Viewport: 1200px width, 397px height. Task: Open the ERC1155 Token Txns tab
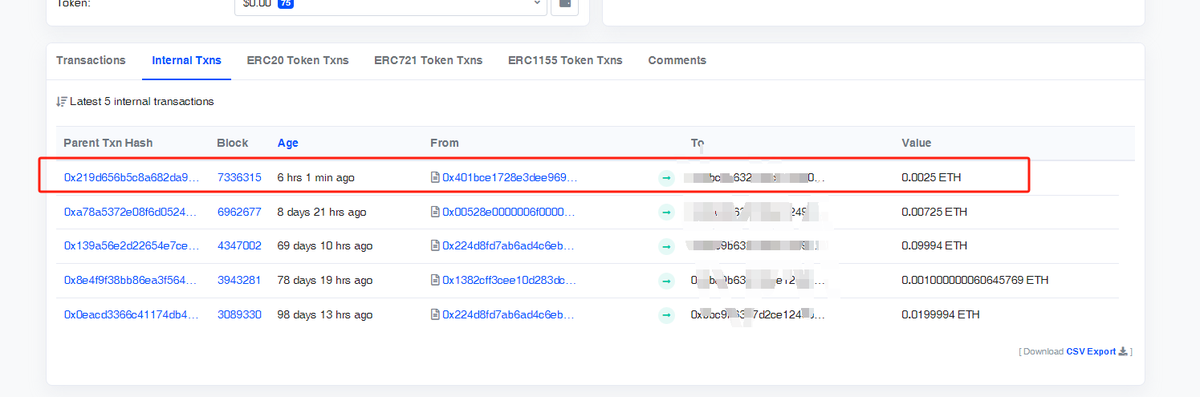tap(565, 60)
